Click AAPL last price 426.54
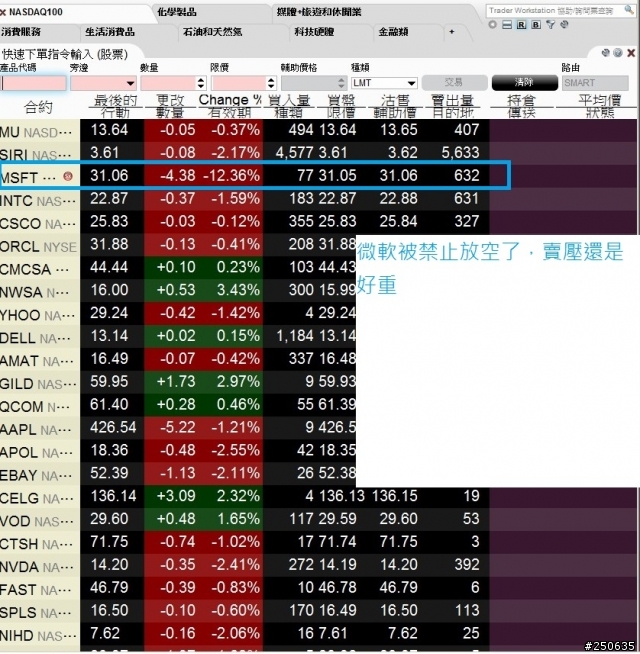Screen dimensions: 640x654 click(113, 428)
